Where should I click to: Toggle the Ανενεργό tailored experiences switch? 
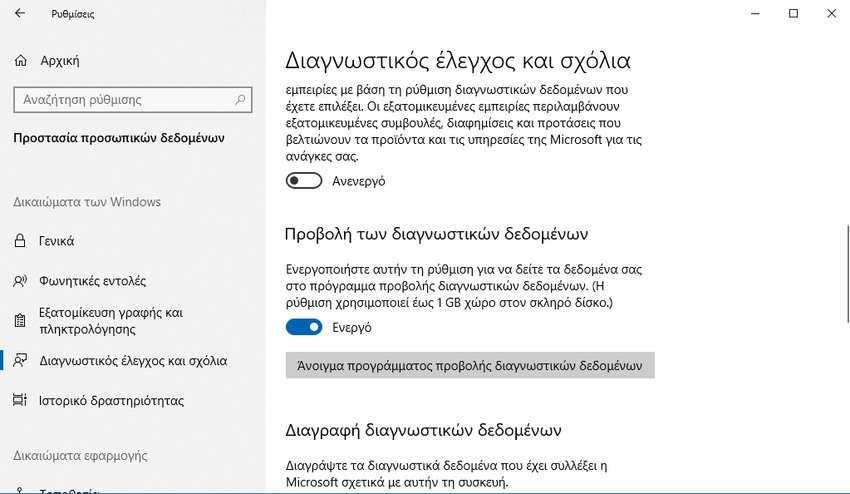click(304, 181)
